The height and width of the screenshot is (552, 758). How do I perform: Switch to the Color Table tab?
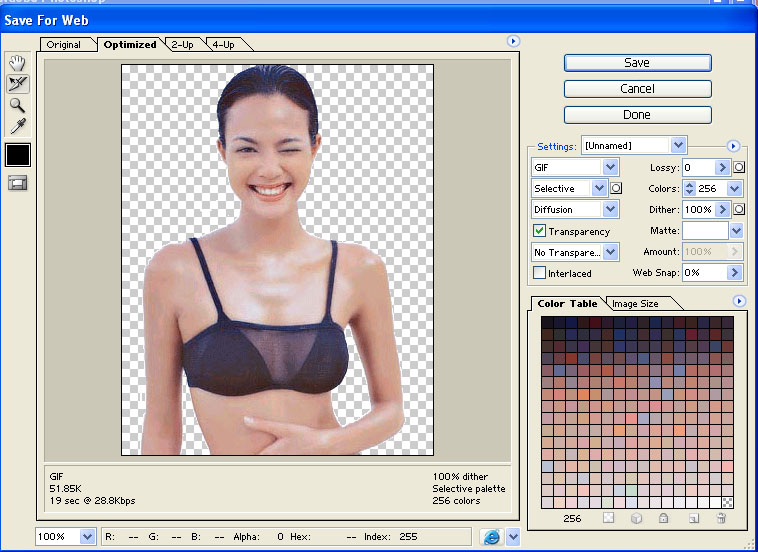click(567, 304)
